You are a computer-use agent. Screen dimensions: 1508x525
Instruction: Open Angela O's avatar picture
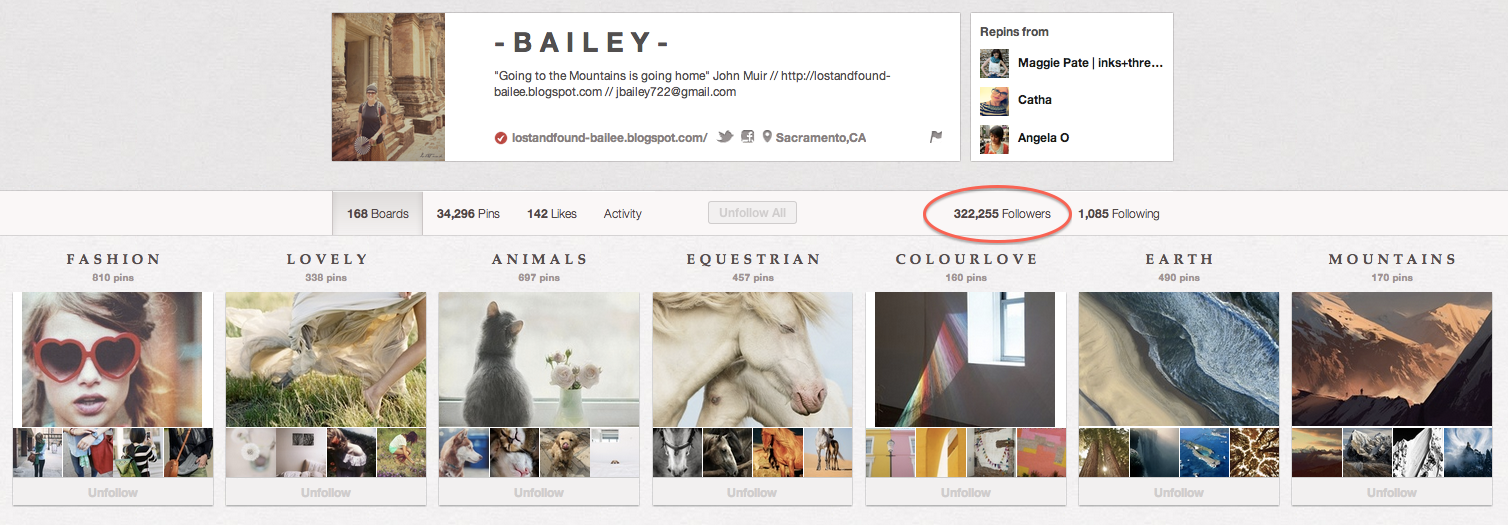994,138
